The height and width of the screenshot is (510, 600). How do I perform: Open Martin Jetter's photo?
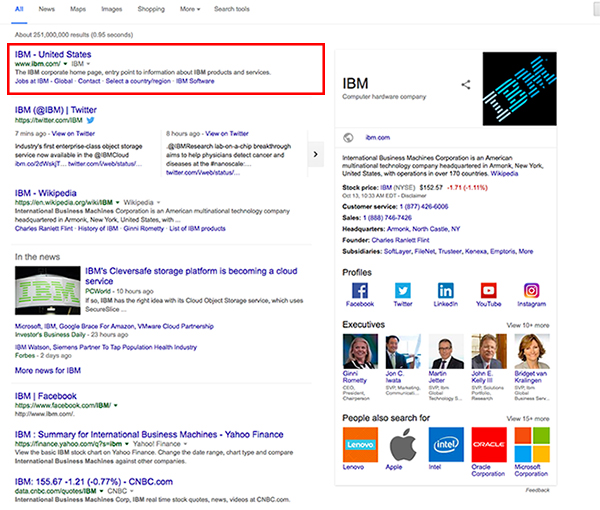[446, 351]
